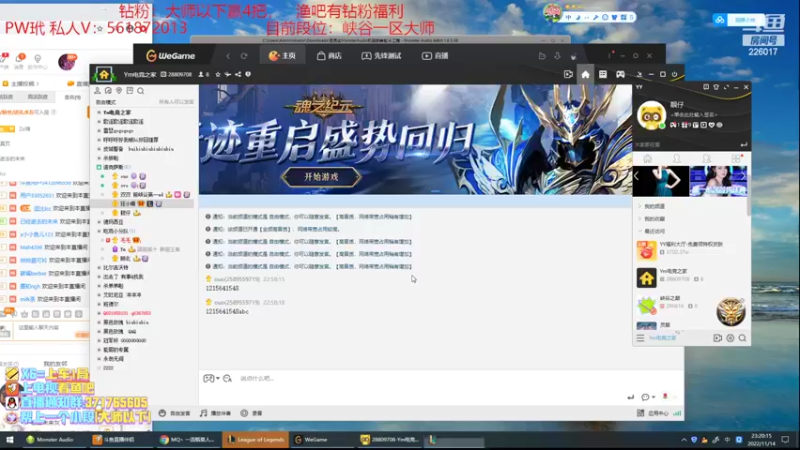
Task: Click list template icon in channel top bar
Action: tap(603, 74)
